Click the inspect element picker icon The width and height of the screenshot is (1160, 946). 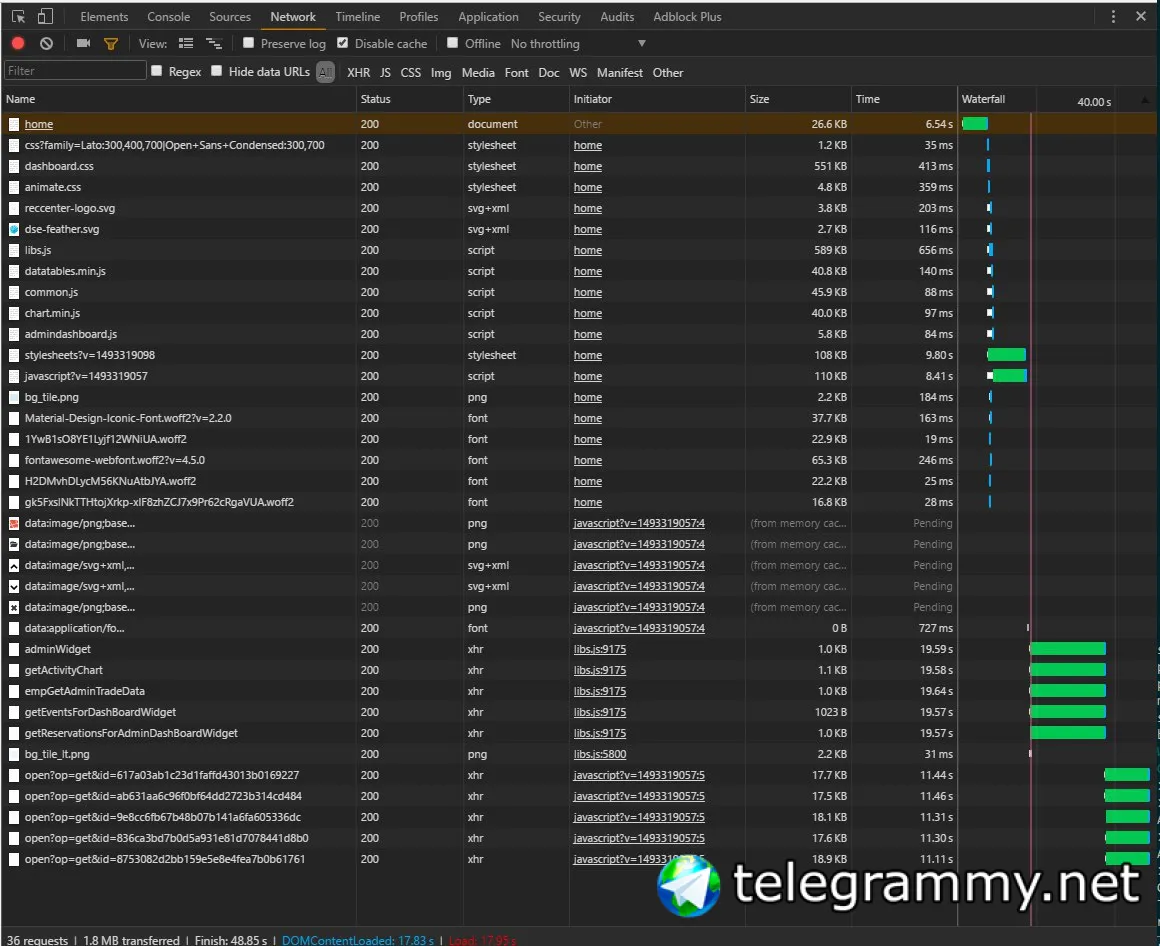18,17
